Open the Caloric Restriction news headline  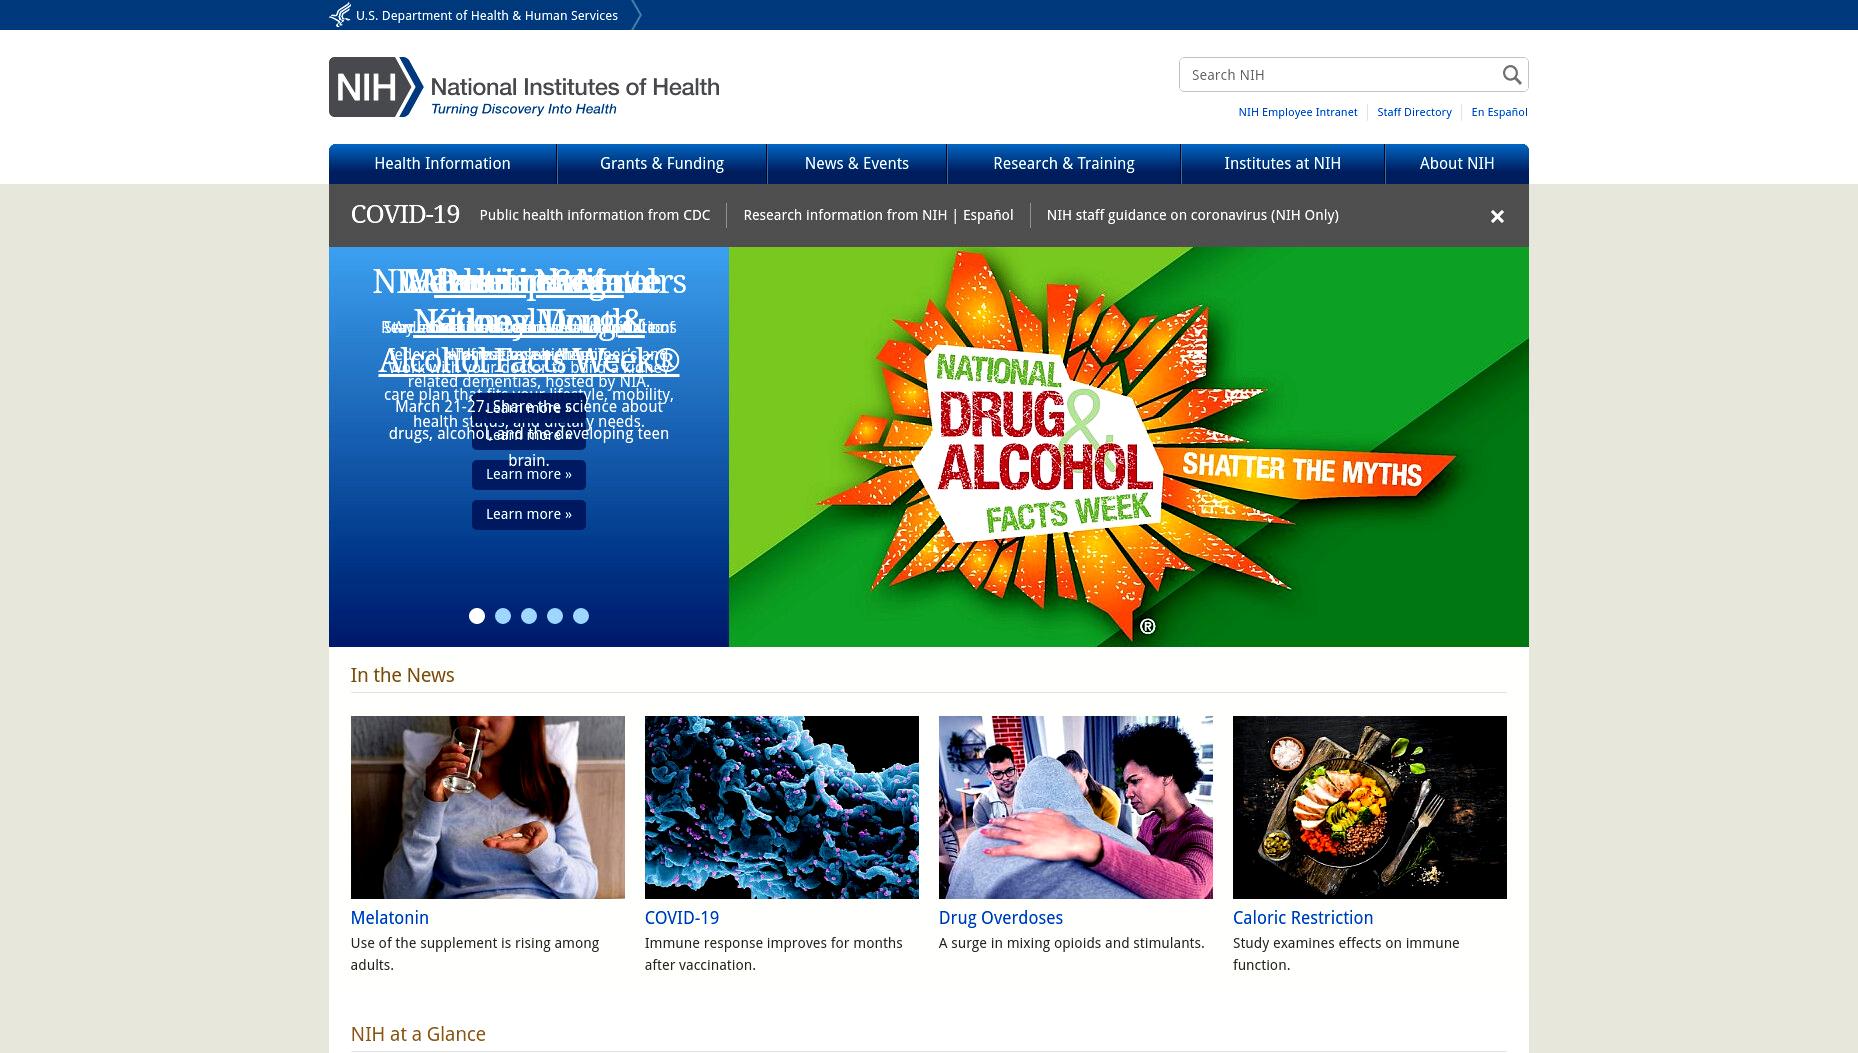click(x=1303, y=918)
